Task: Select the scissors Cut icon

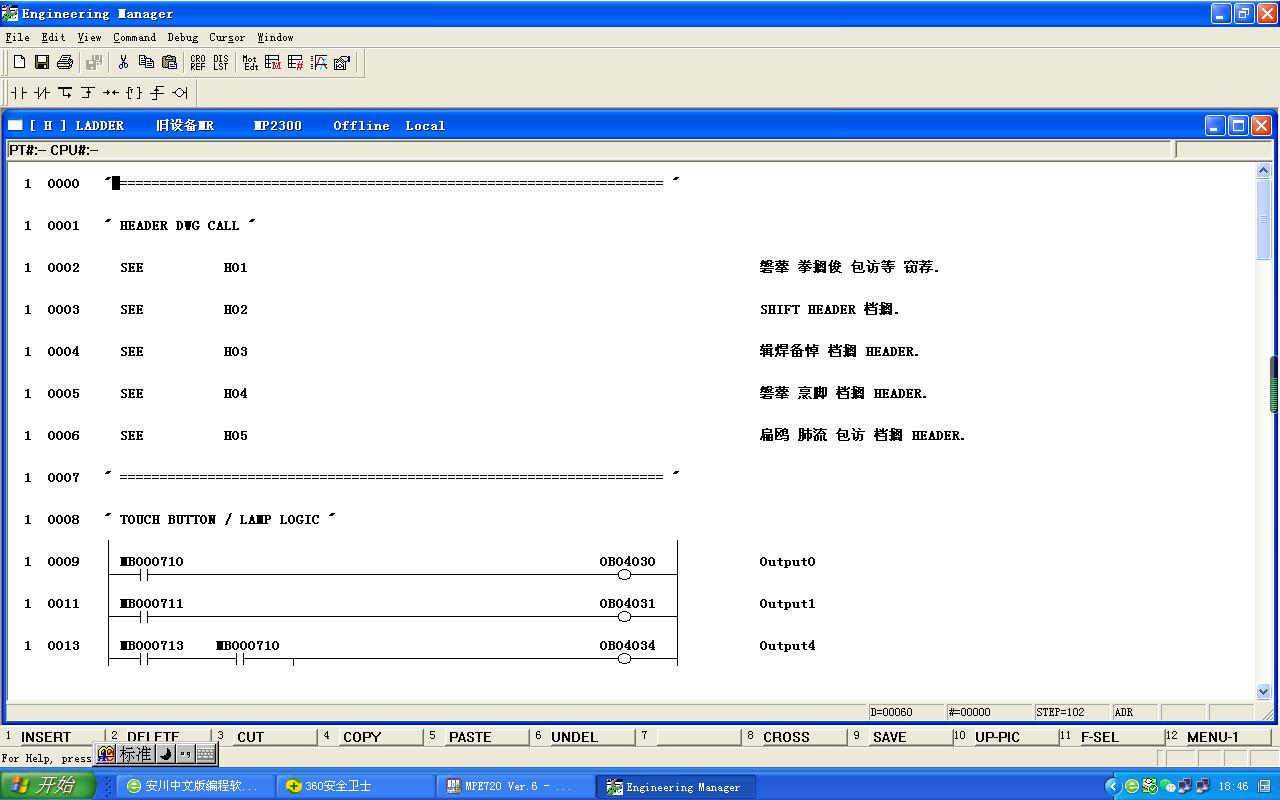Action: tap(123, 62)
